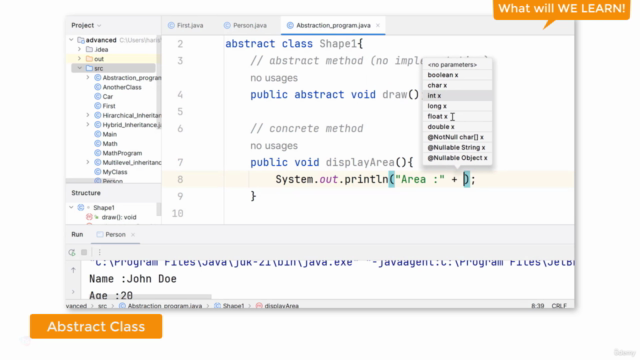Click line 8 println code line
The width and height of the screenshot is (640, 360).
(x=375, y=180)
